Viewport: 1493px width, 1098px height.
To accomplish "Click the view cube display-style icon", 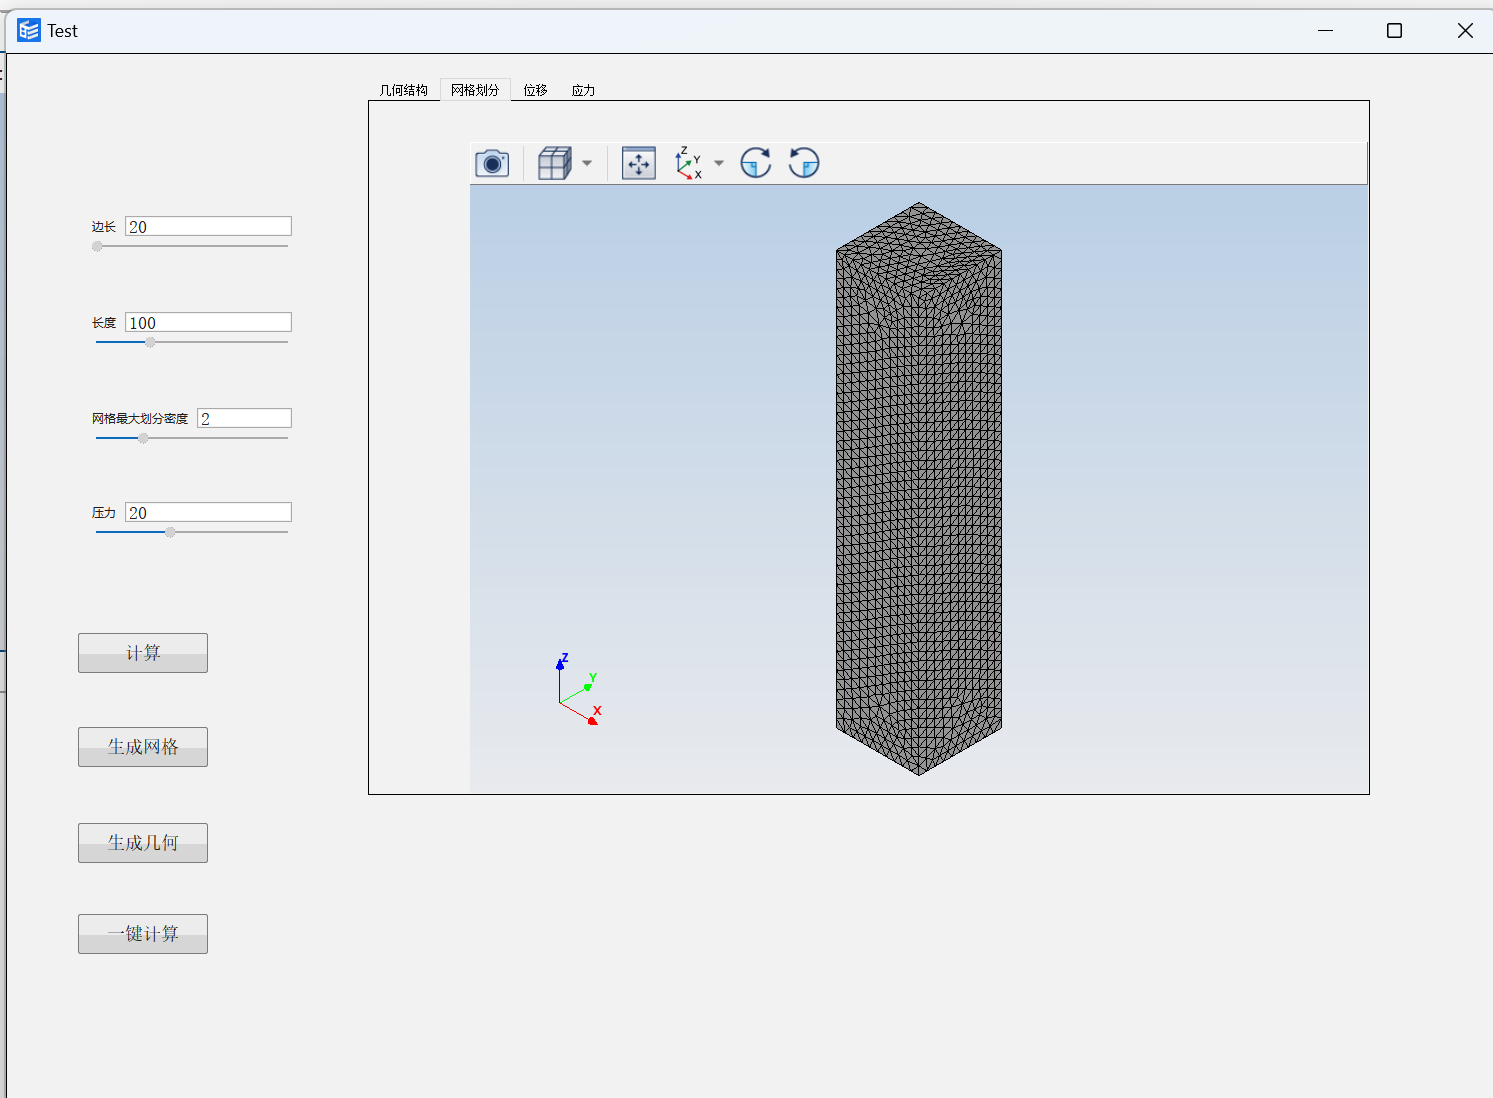I will (554, 163).
